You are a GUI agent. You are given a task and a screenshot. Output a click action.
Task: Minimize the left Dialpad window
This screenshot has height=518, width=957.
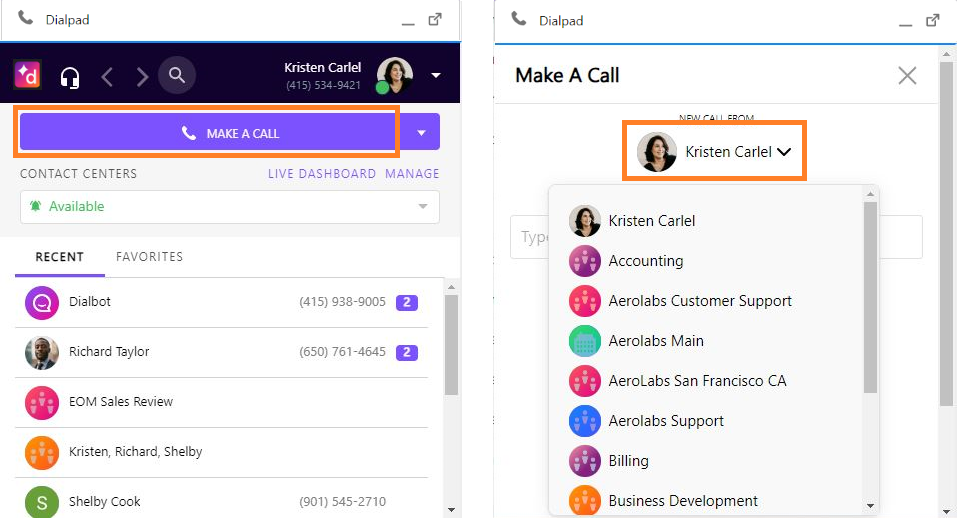408,23
